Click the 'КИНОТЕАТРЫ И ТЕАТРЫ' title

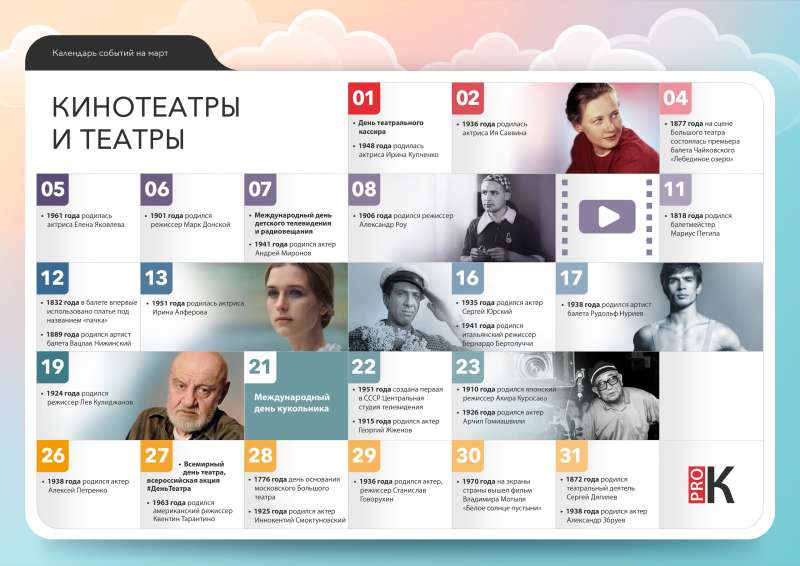click(x=145, y=122)
